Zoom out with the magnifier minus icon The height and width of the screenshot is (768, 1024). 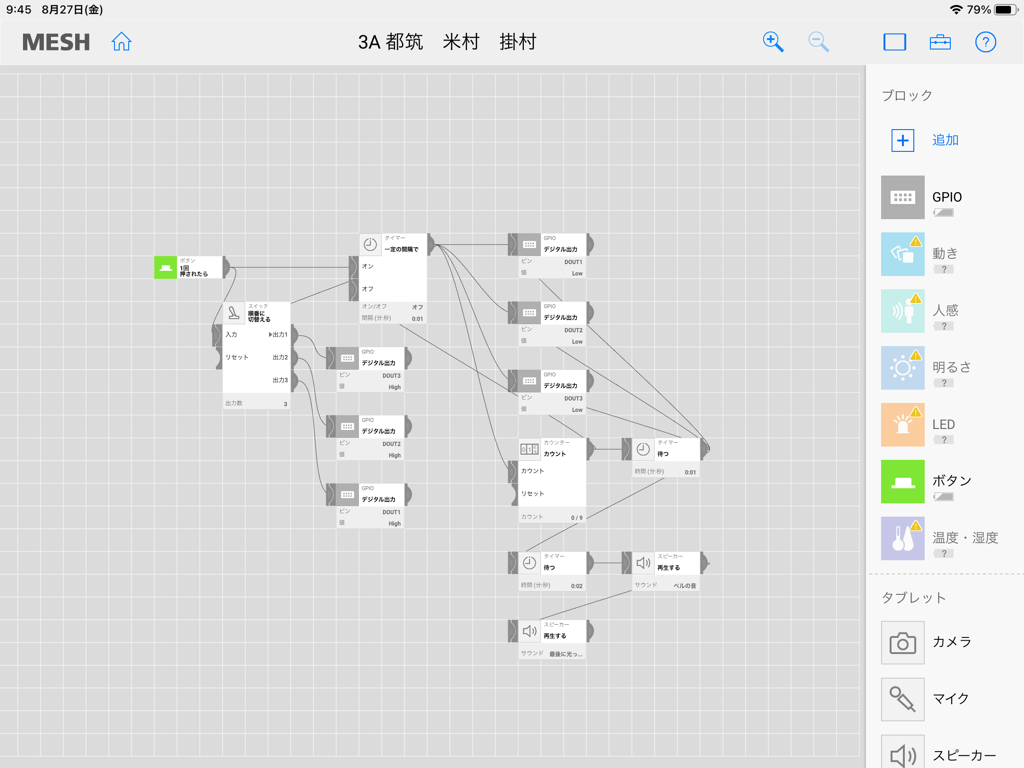(818, 42)
